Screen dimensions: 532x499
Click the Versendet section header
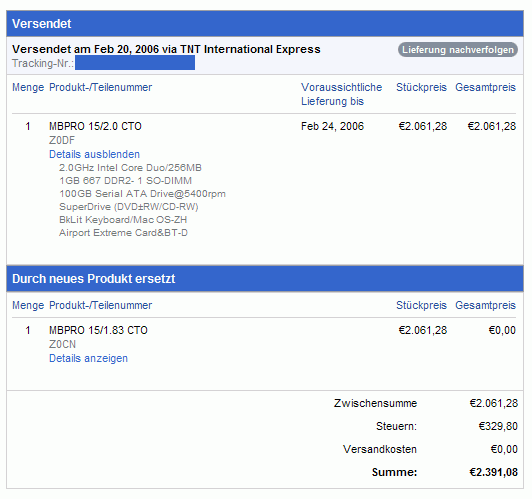265,24
